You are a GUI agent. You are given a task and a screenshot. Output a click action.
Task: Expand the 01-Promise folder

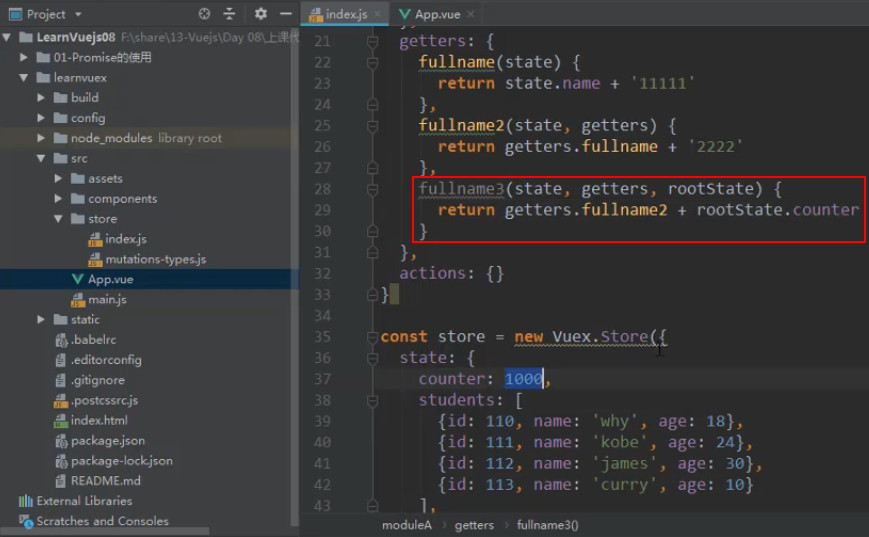click(23, 57)
